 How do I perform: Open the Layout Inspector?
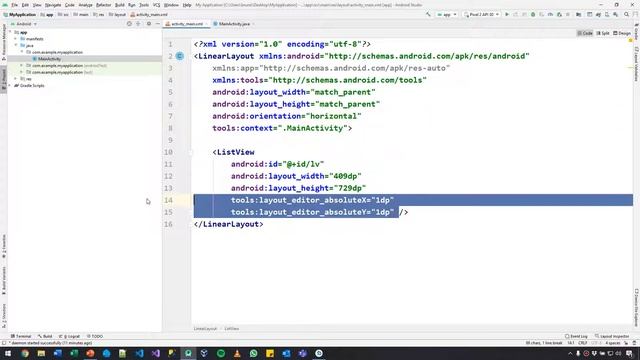[x=612, y=336]
